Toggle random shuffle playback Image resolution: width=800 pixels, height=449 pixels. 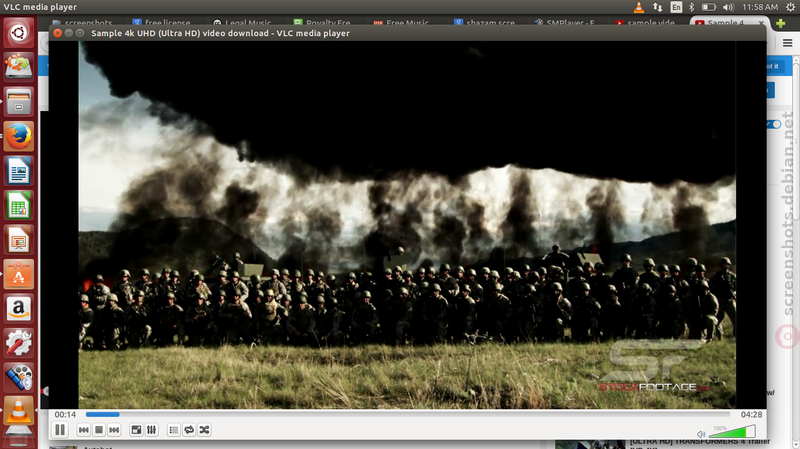pos(205,430)
